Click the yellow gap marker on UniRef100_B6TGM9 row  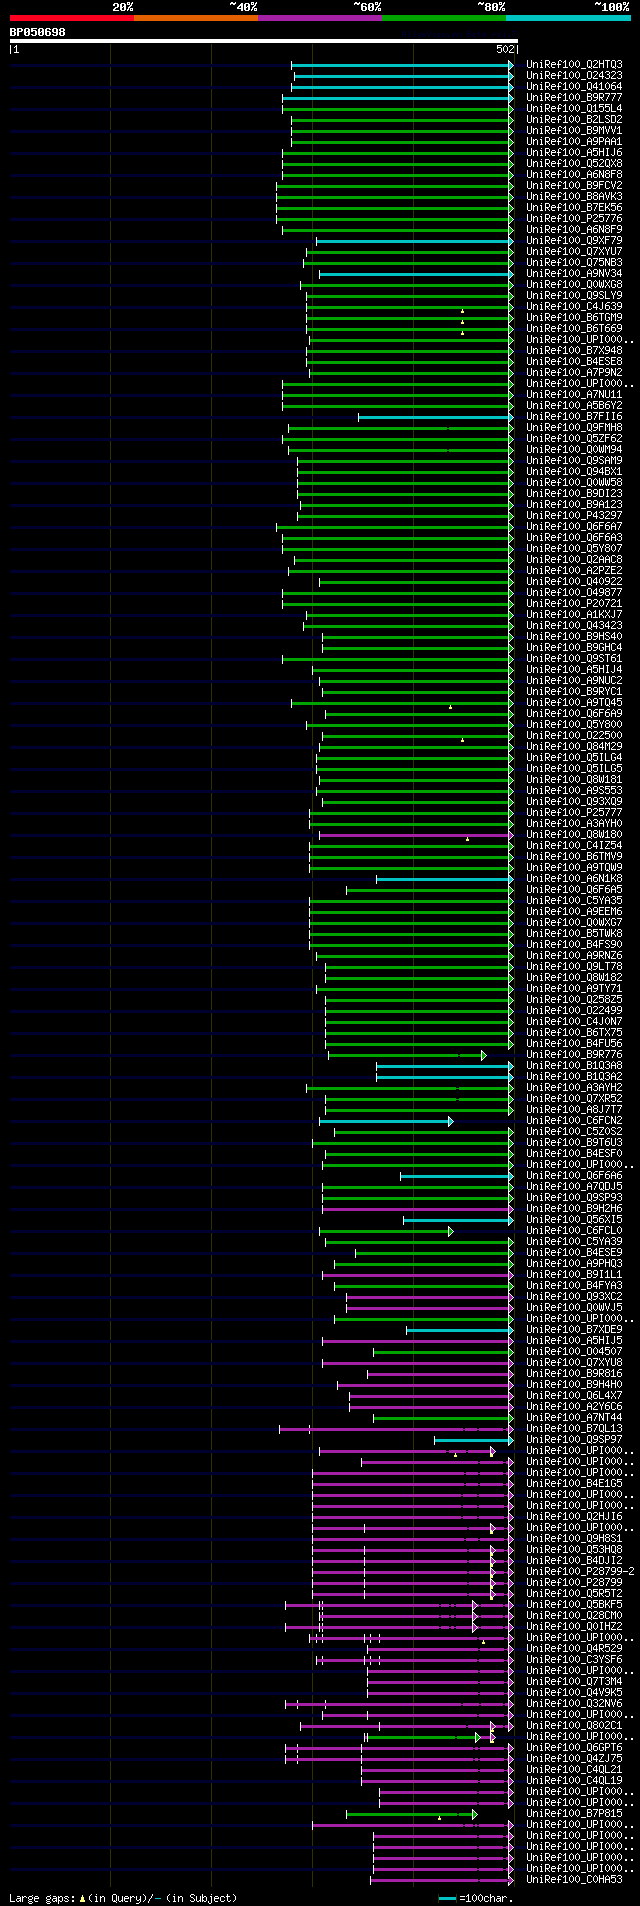tap(462, 322)
